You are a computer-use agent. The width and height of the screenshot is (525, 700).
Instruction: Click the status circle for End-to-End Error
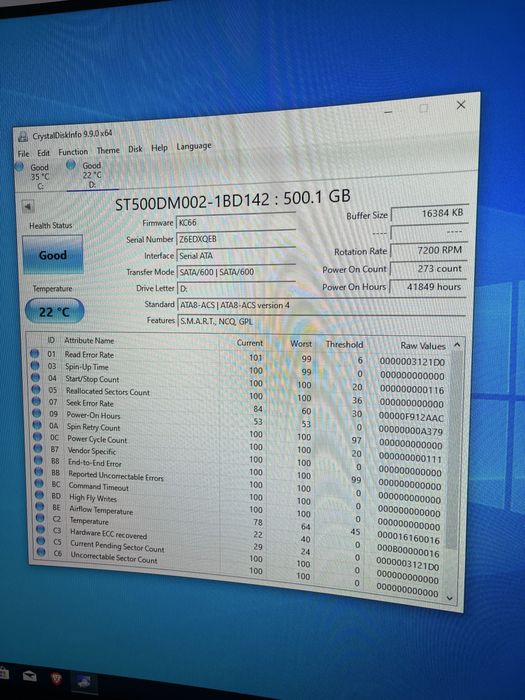[38, 460]
